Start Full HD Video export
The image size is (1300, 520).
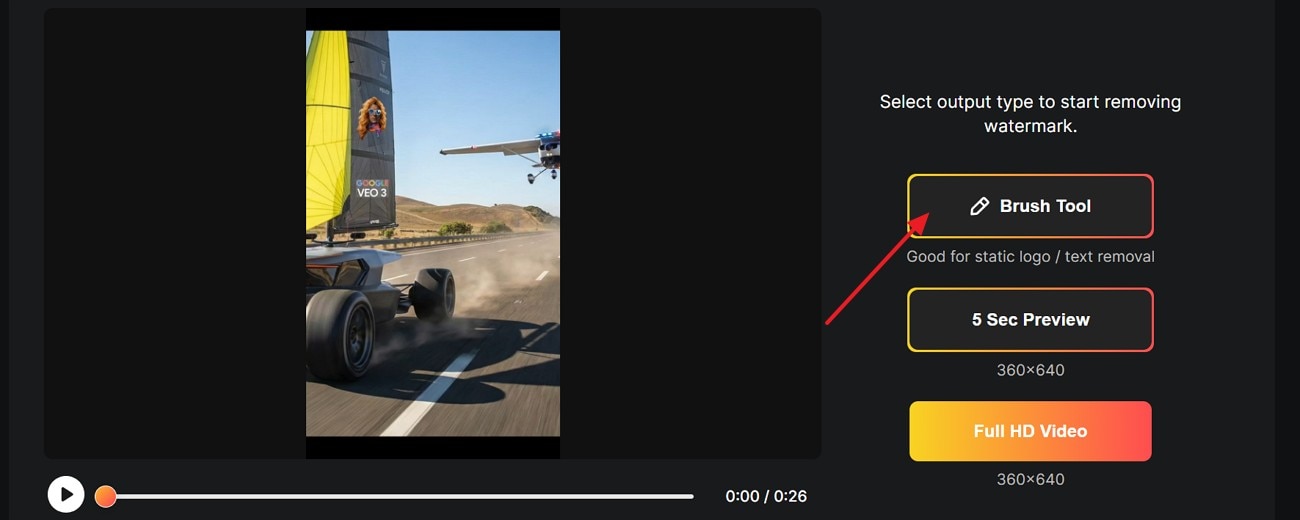(1030, 431)
